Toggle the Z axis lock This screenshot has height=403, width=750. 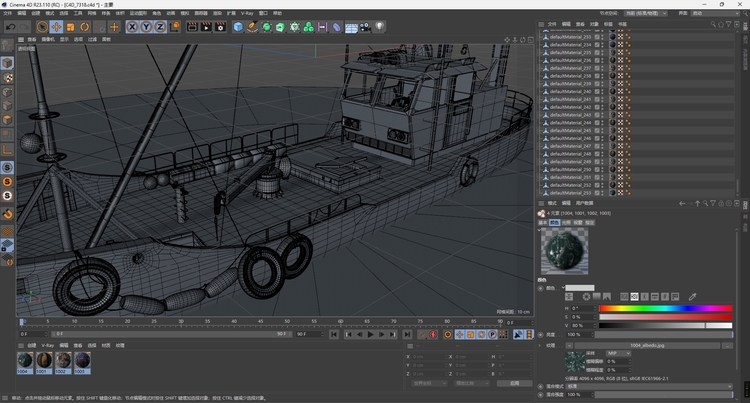point(160,27)
